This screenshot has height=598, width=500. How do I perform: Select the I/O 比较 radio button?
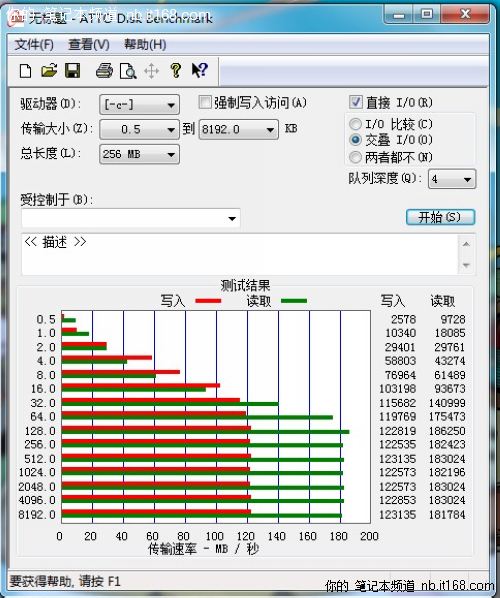(x=355, y=124)
